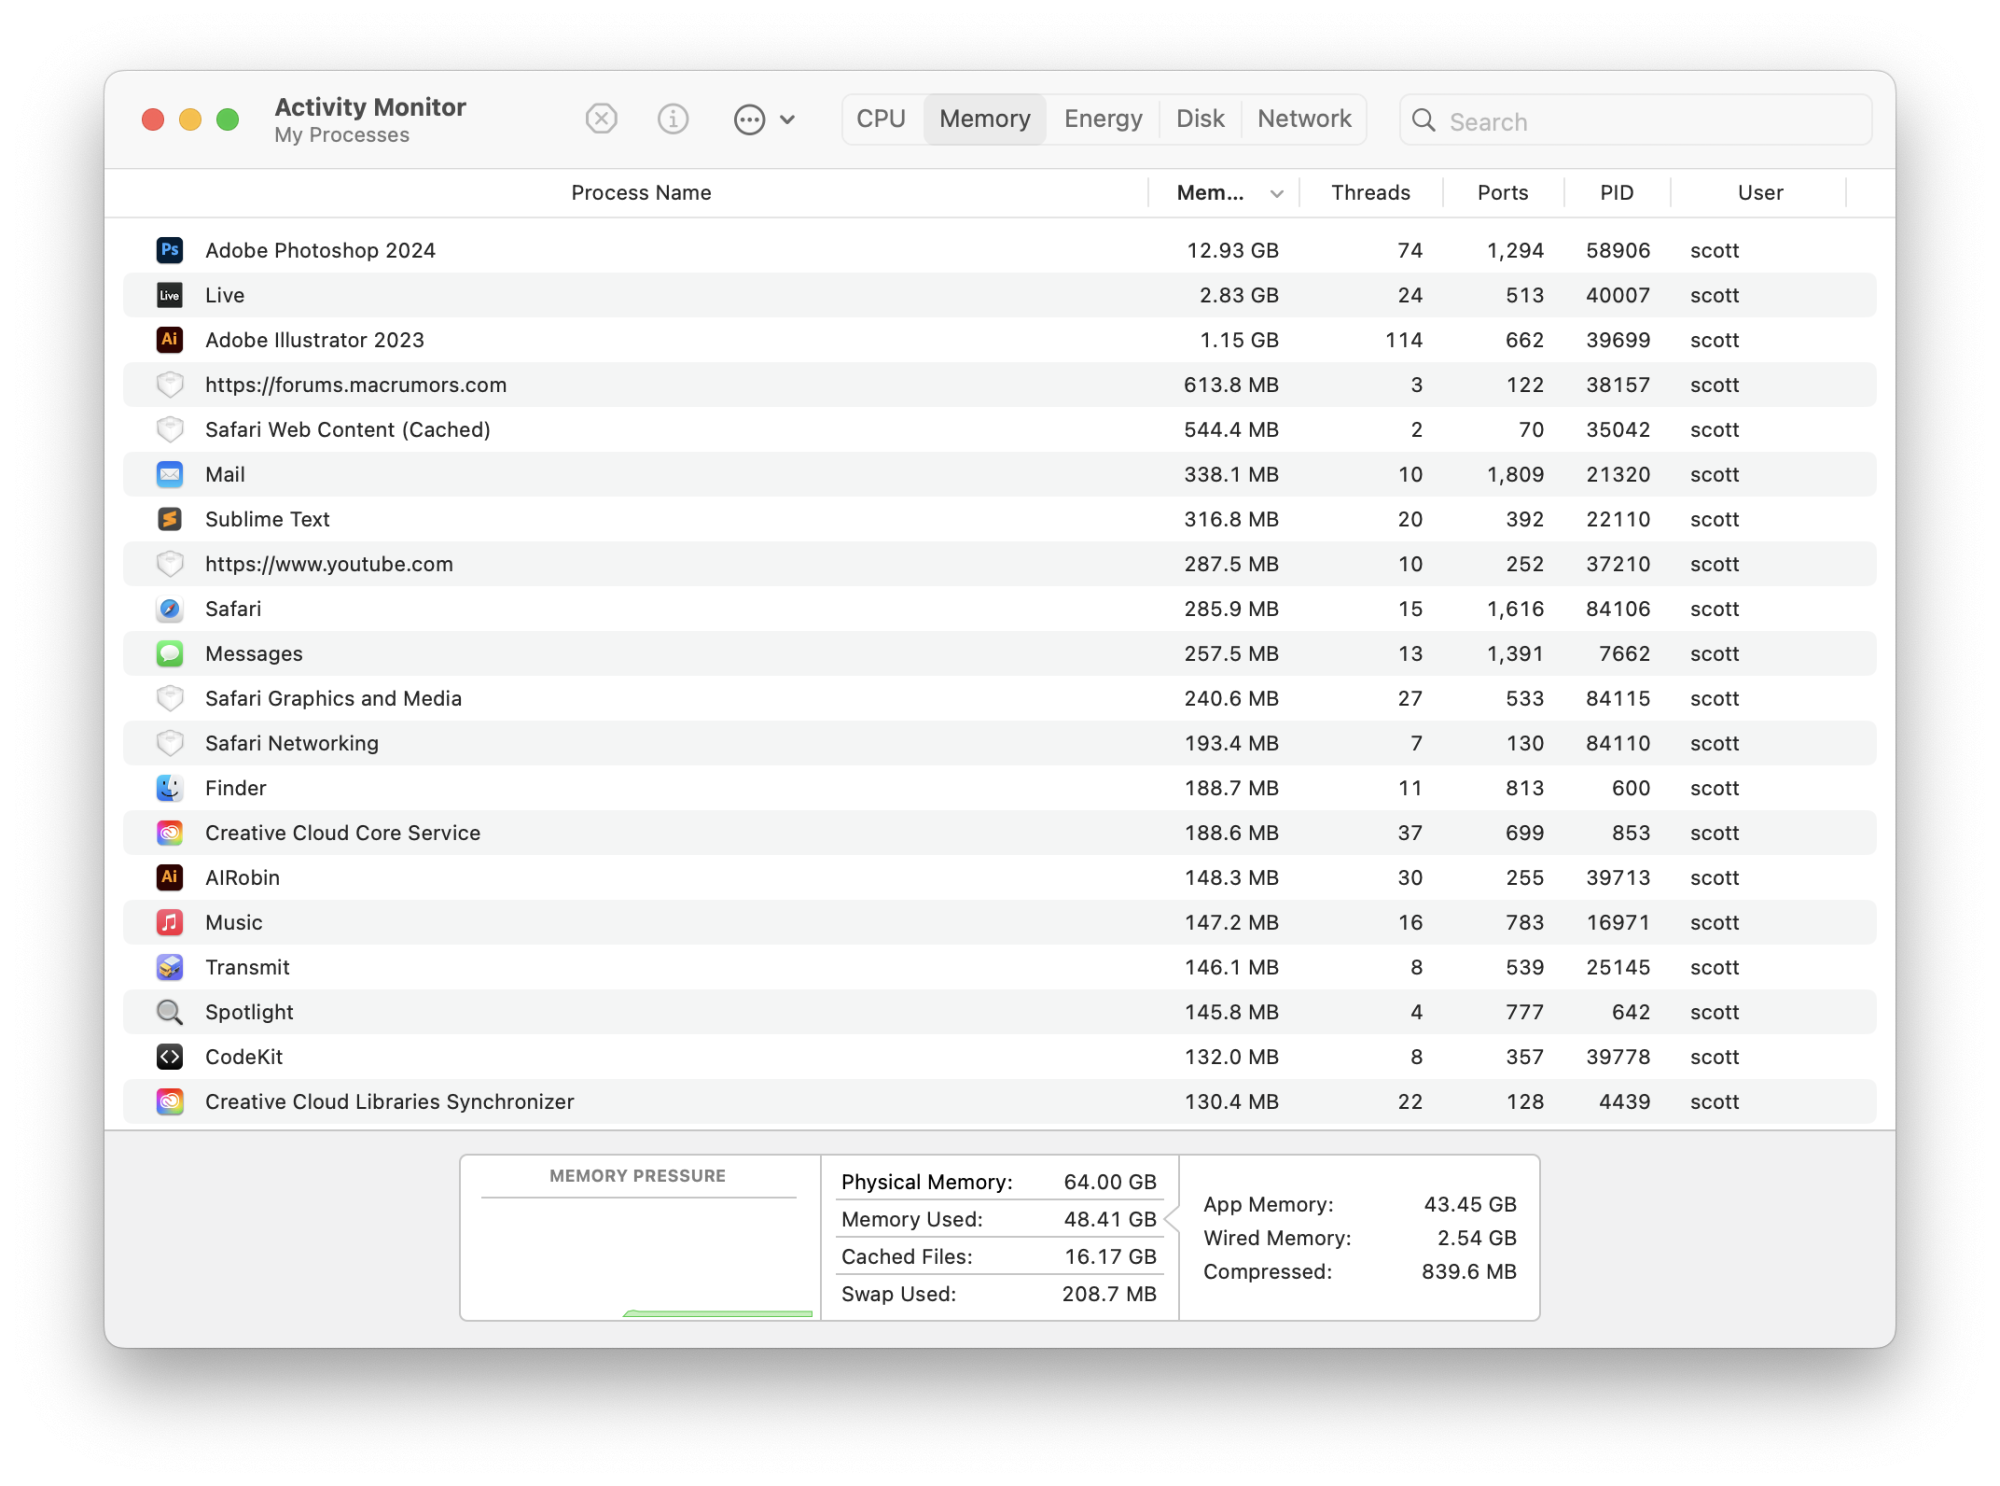Select the Adobe Photoshop 2024 process name
The image size is (2000, 1486).
click(320, 250)
